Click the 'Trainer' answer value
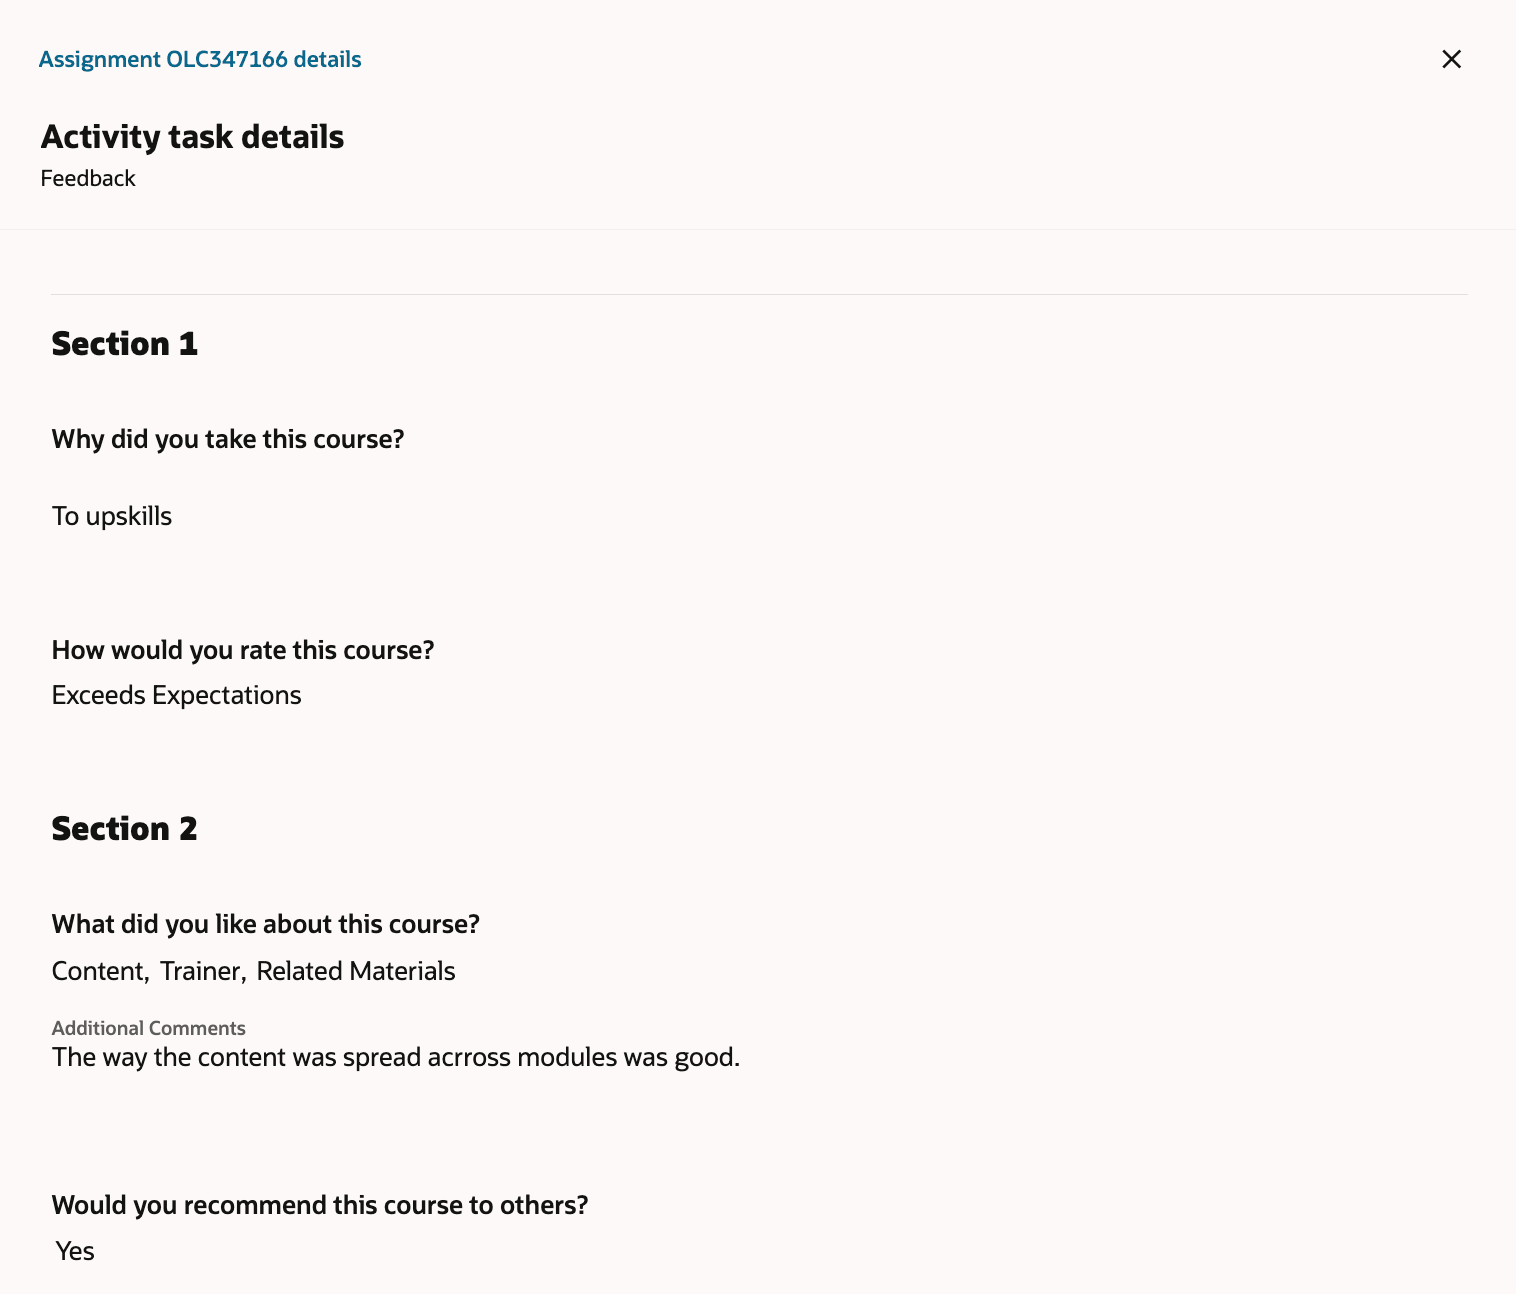This screenshot has height=1294, width=1520. tap(201, 971)
